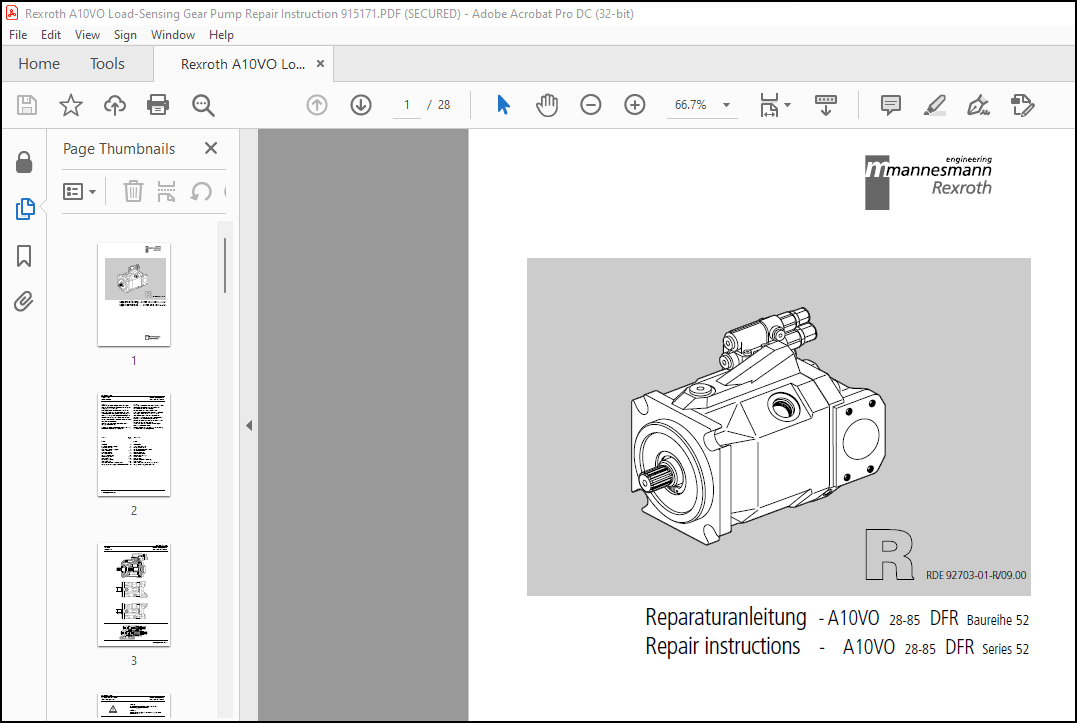Open the File menu
This screenshot has width=1077, height=723.
tap(18, 34)
